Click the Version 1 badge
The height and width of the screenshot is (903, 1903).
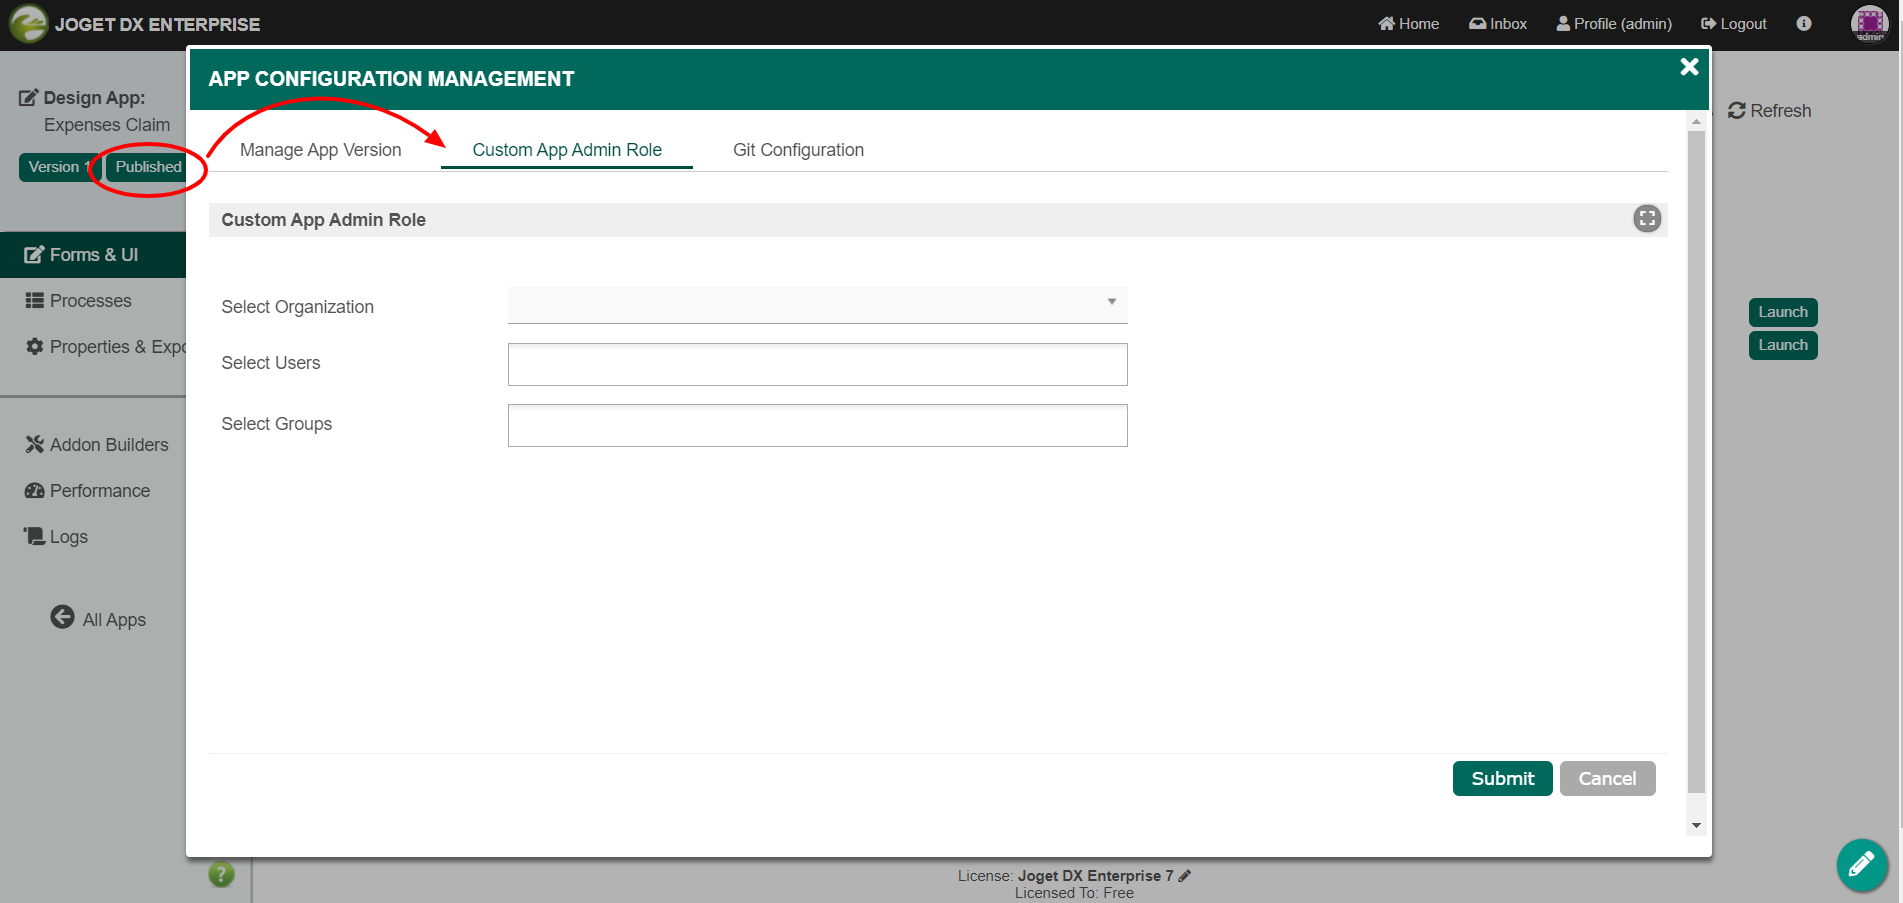[x=59, y=167]
